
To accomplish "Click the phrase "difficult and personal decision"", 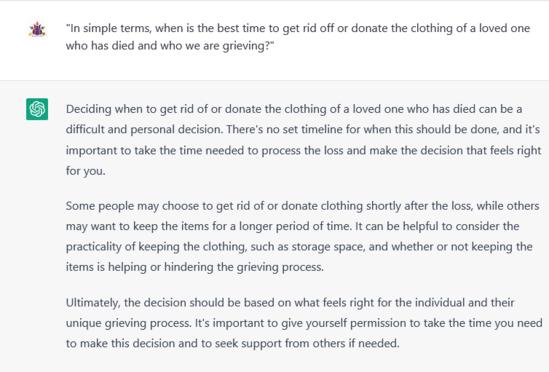I will [144, 129].
